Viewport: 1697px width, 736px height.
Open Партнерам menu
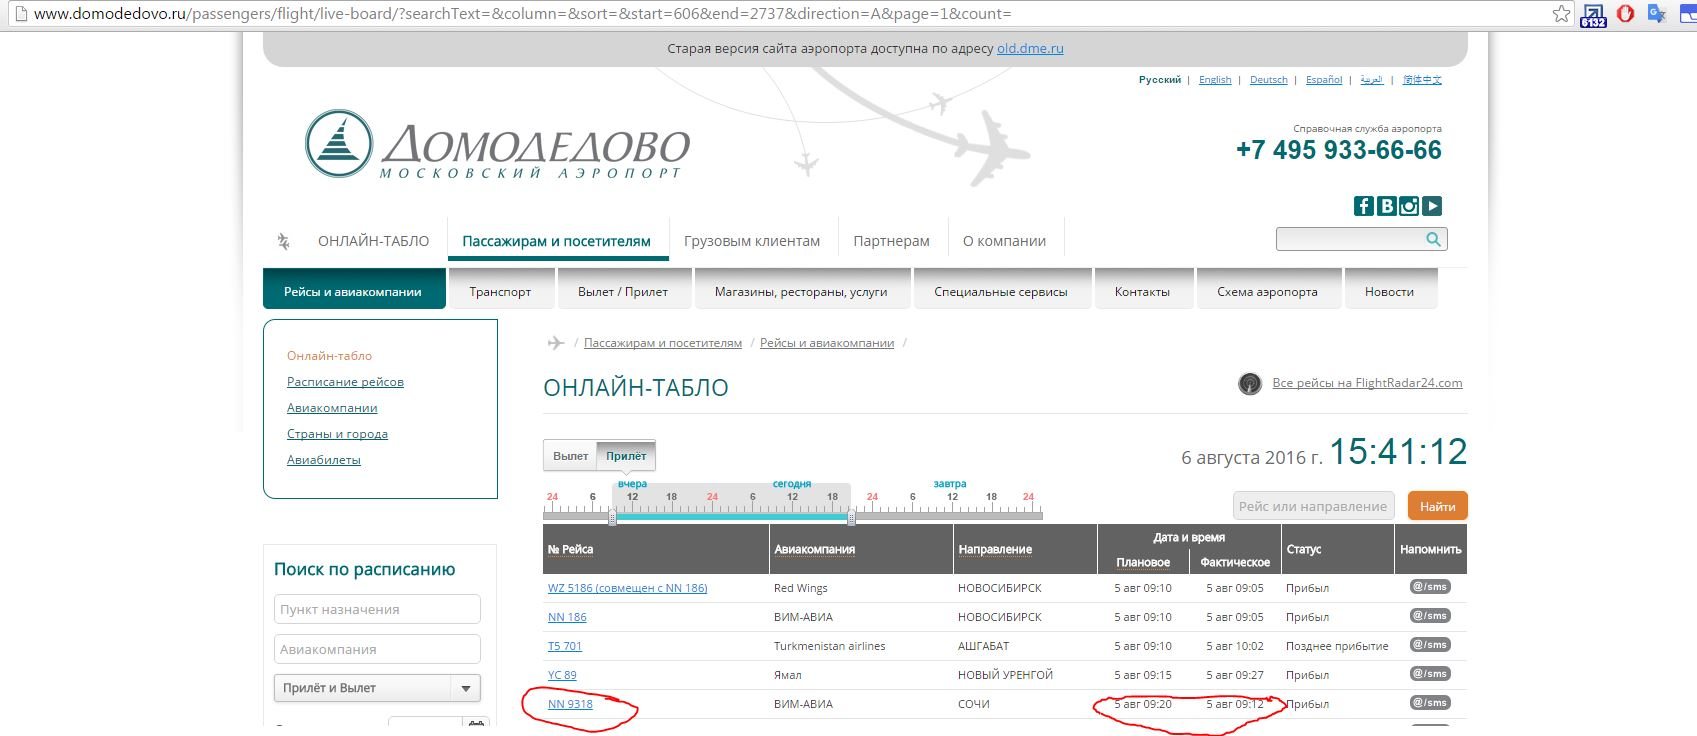point(891,241)
